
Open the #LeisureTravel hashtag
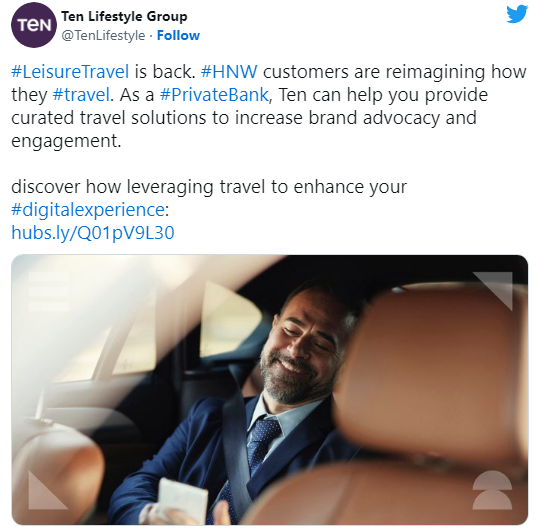click(70, 71)
